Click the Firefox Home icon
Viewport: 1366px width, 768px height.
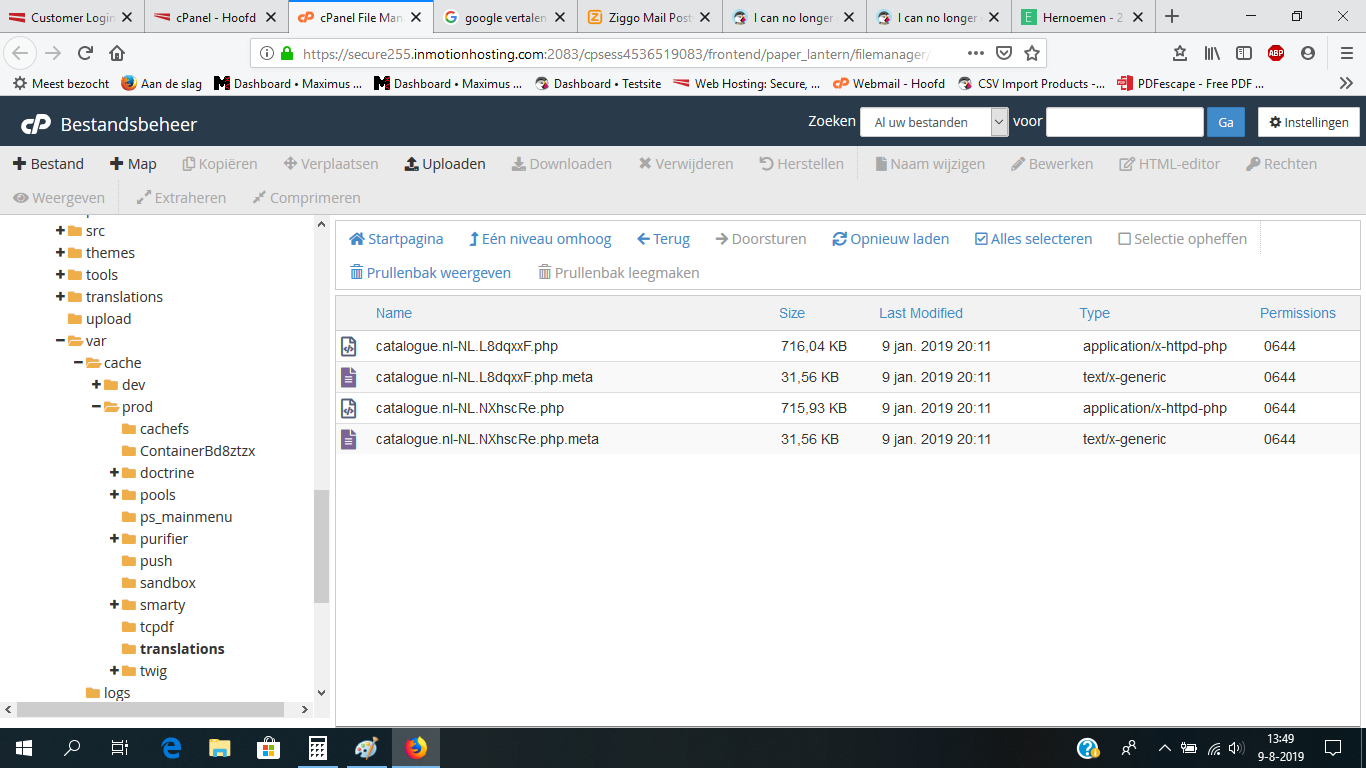(117, 53)
